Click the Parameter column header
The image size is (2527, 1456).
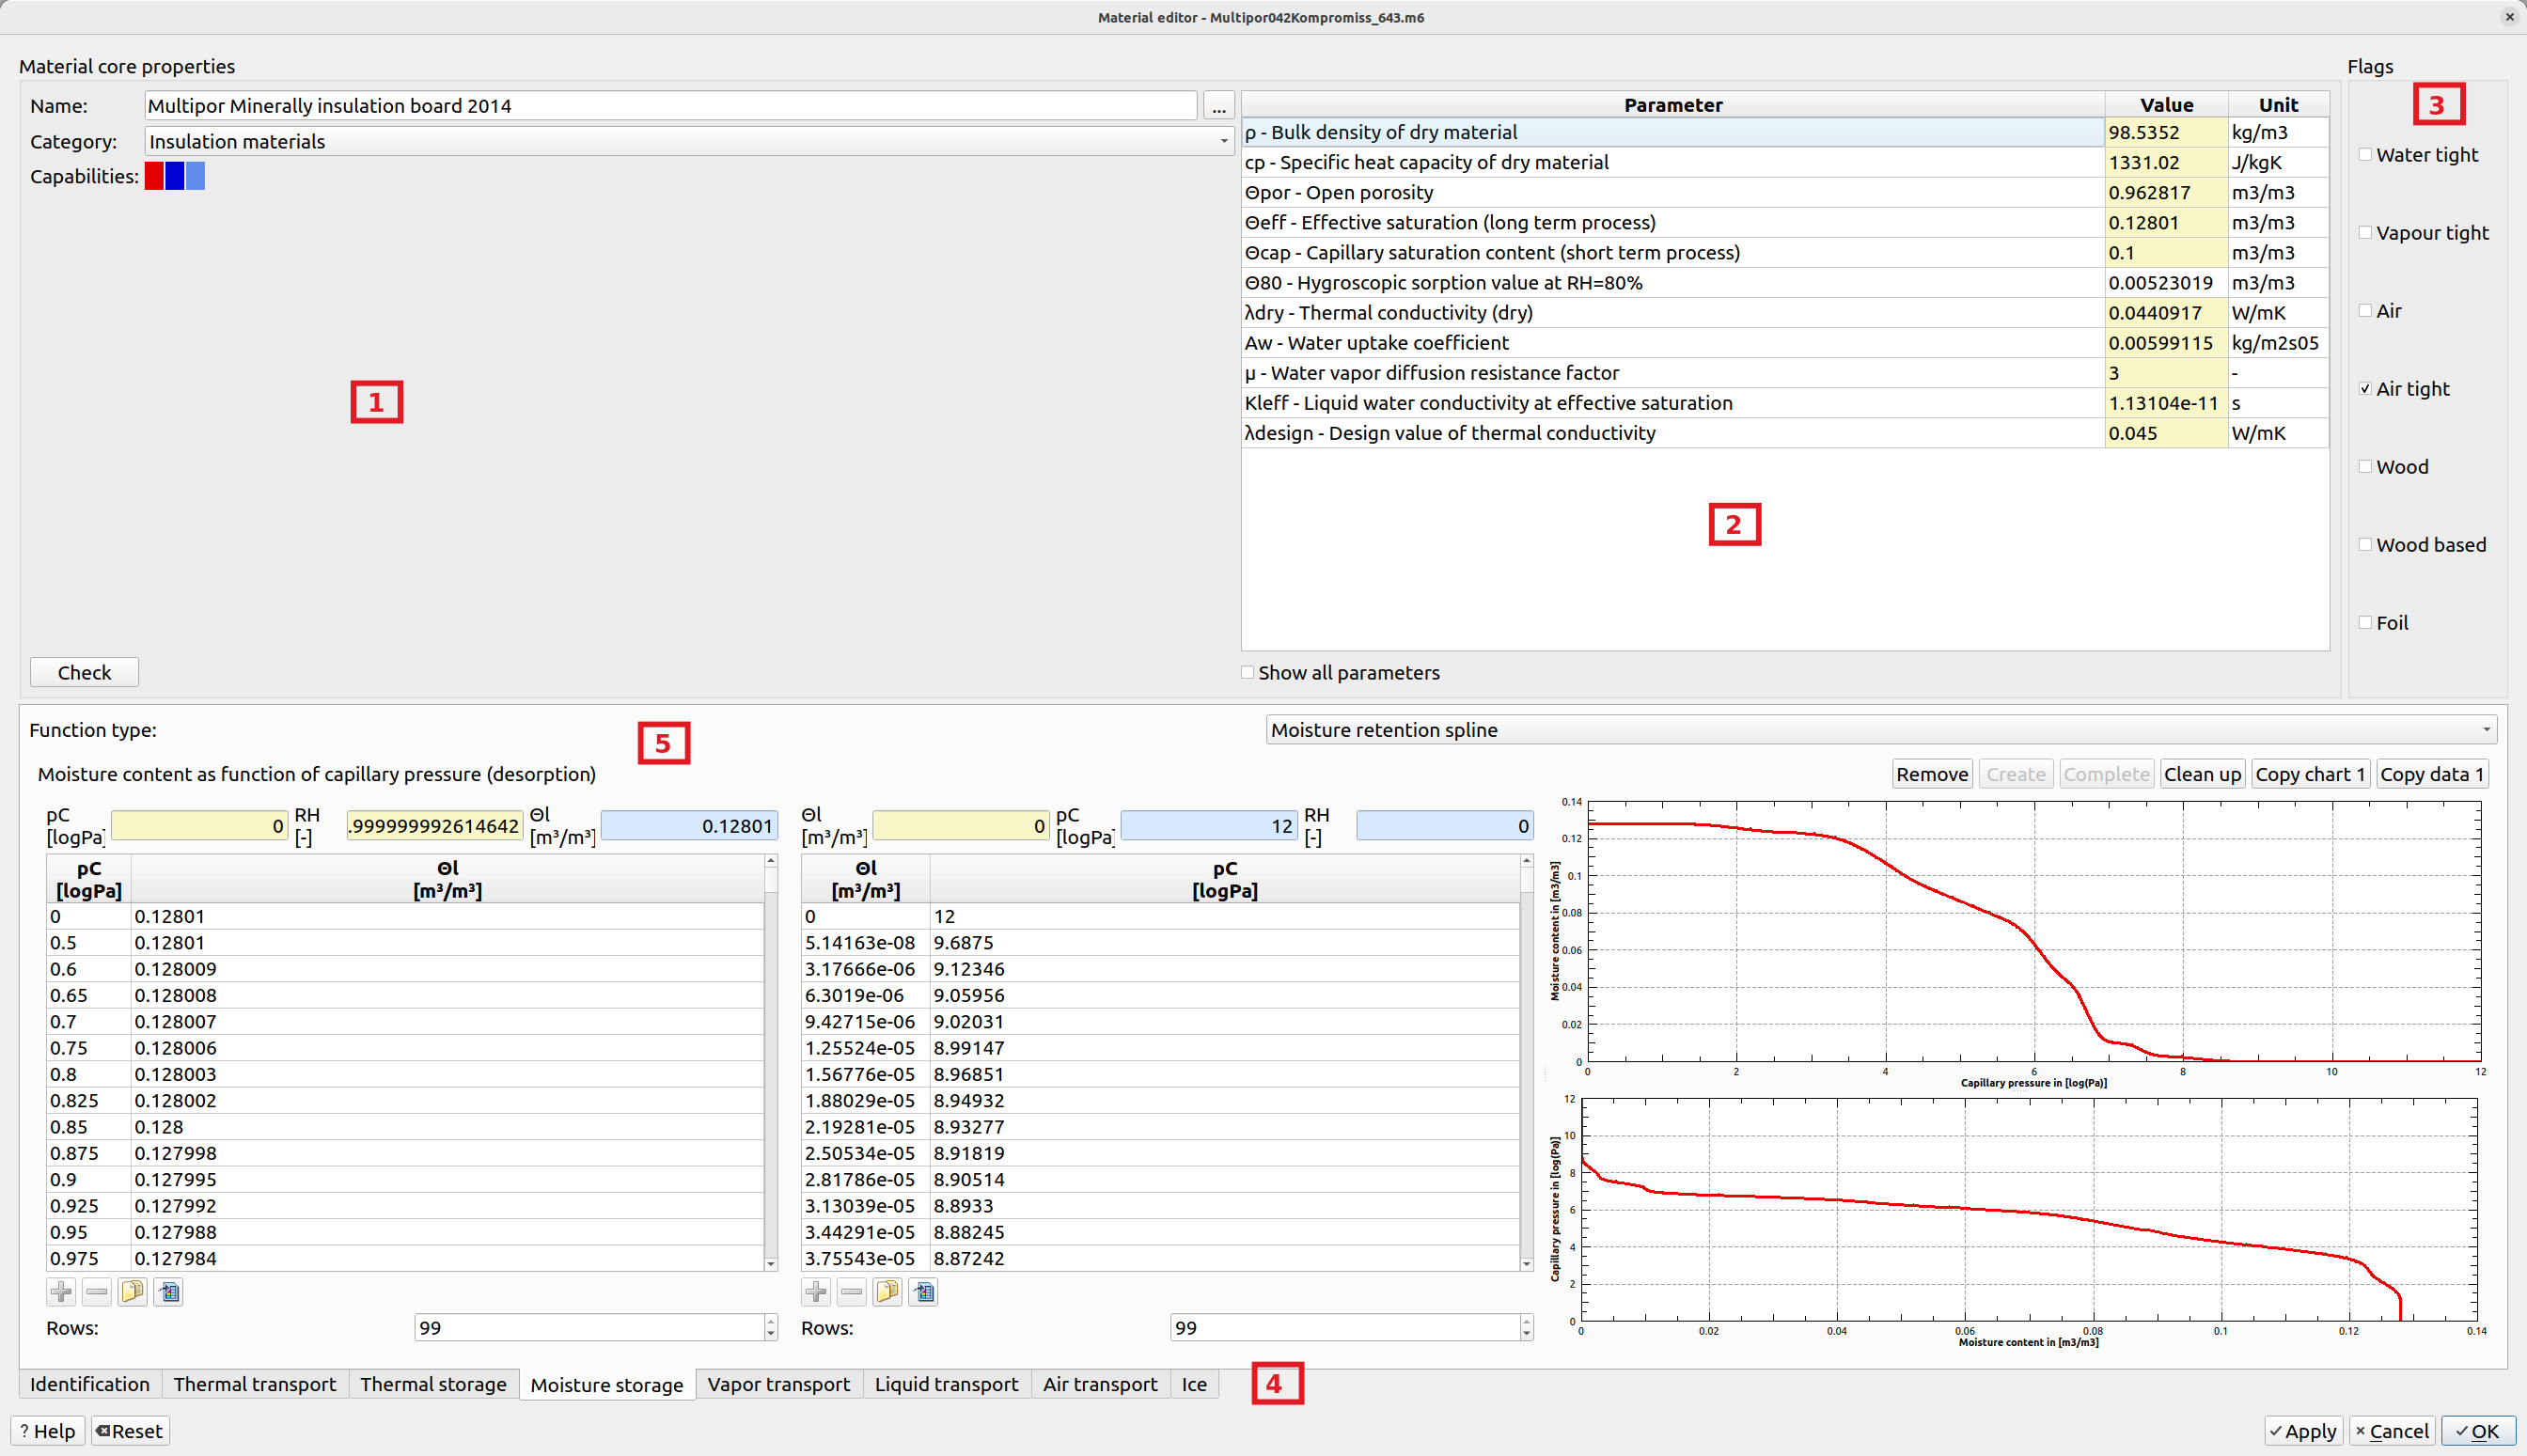pyautogui.click(x=1673, y=105)
